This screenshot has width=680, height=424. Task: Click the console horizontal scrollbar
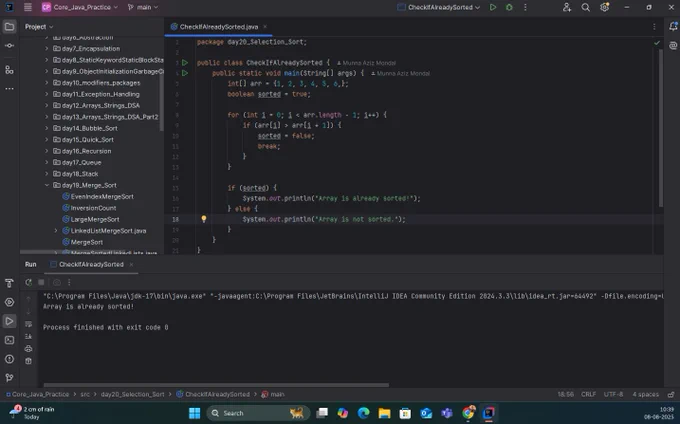216,385
